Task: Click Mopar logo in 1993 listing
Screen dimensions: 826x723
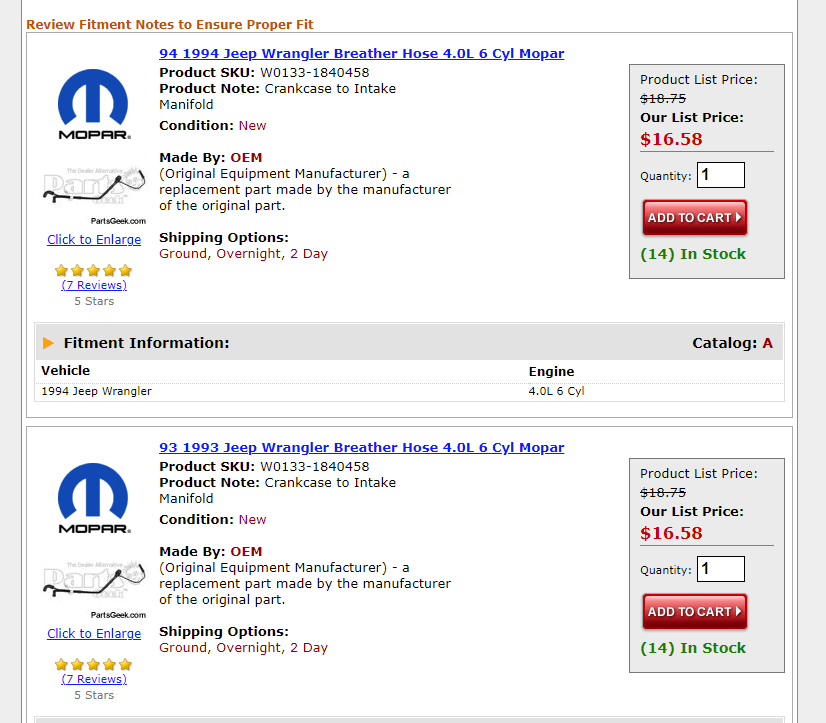Action: [93, 498]
